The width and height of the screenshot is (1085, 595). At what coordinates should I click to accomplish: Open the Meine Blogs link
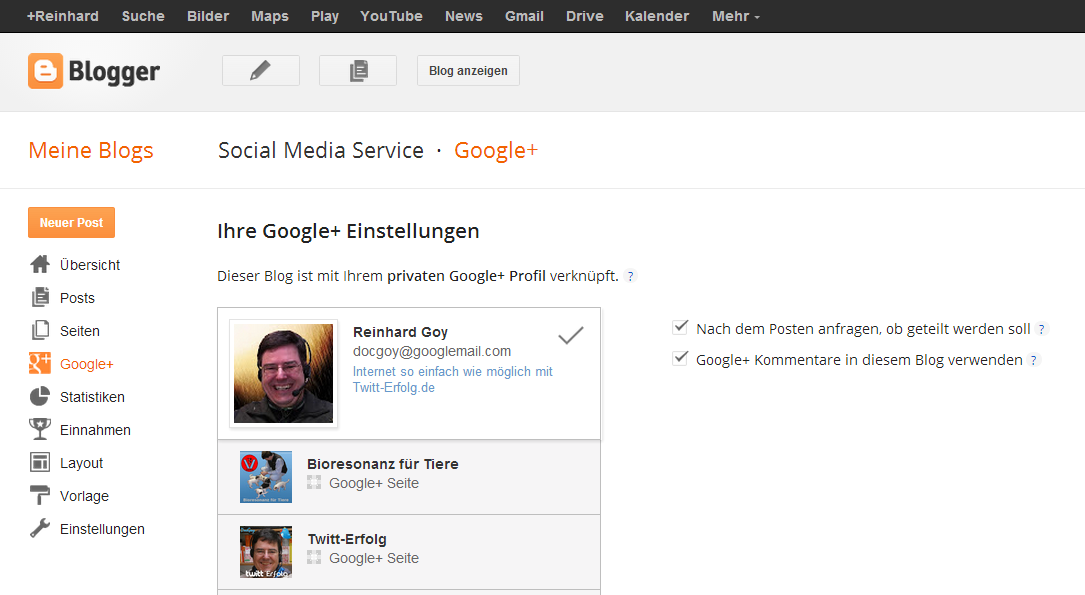pyautogui.click(x=91, y=151)
